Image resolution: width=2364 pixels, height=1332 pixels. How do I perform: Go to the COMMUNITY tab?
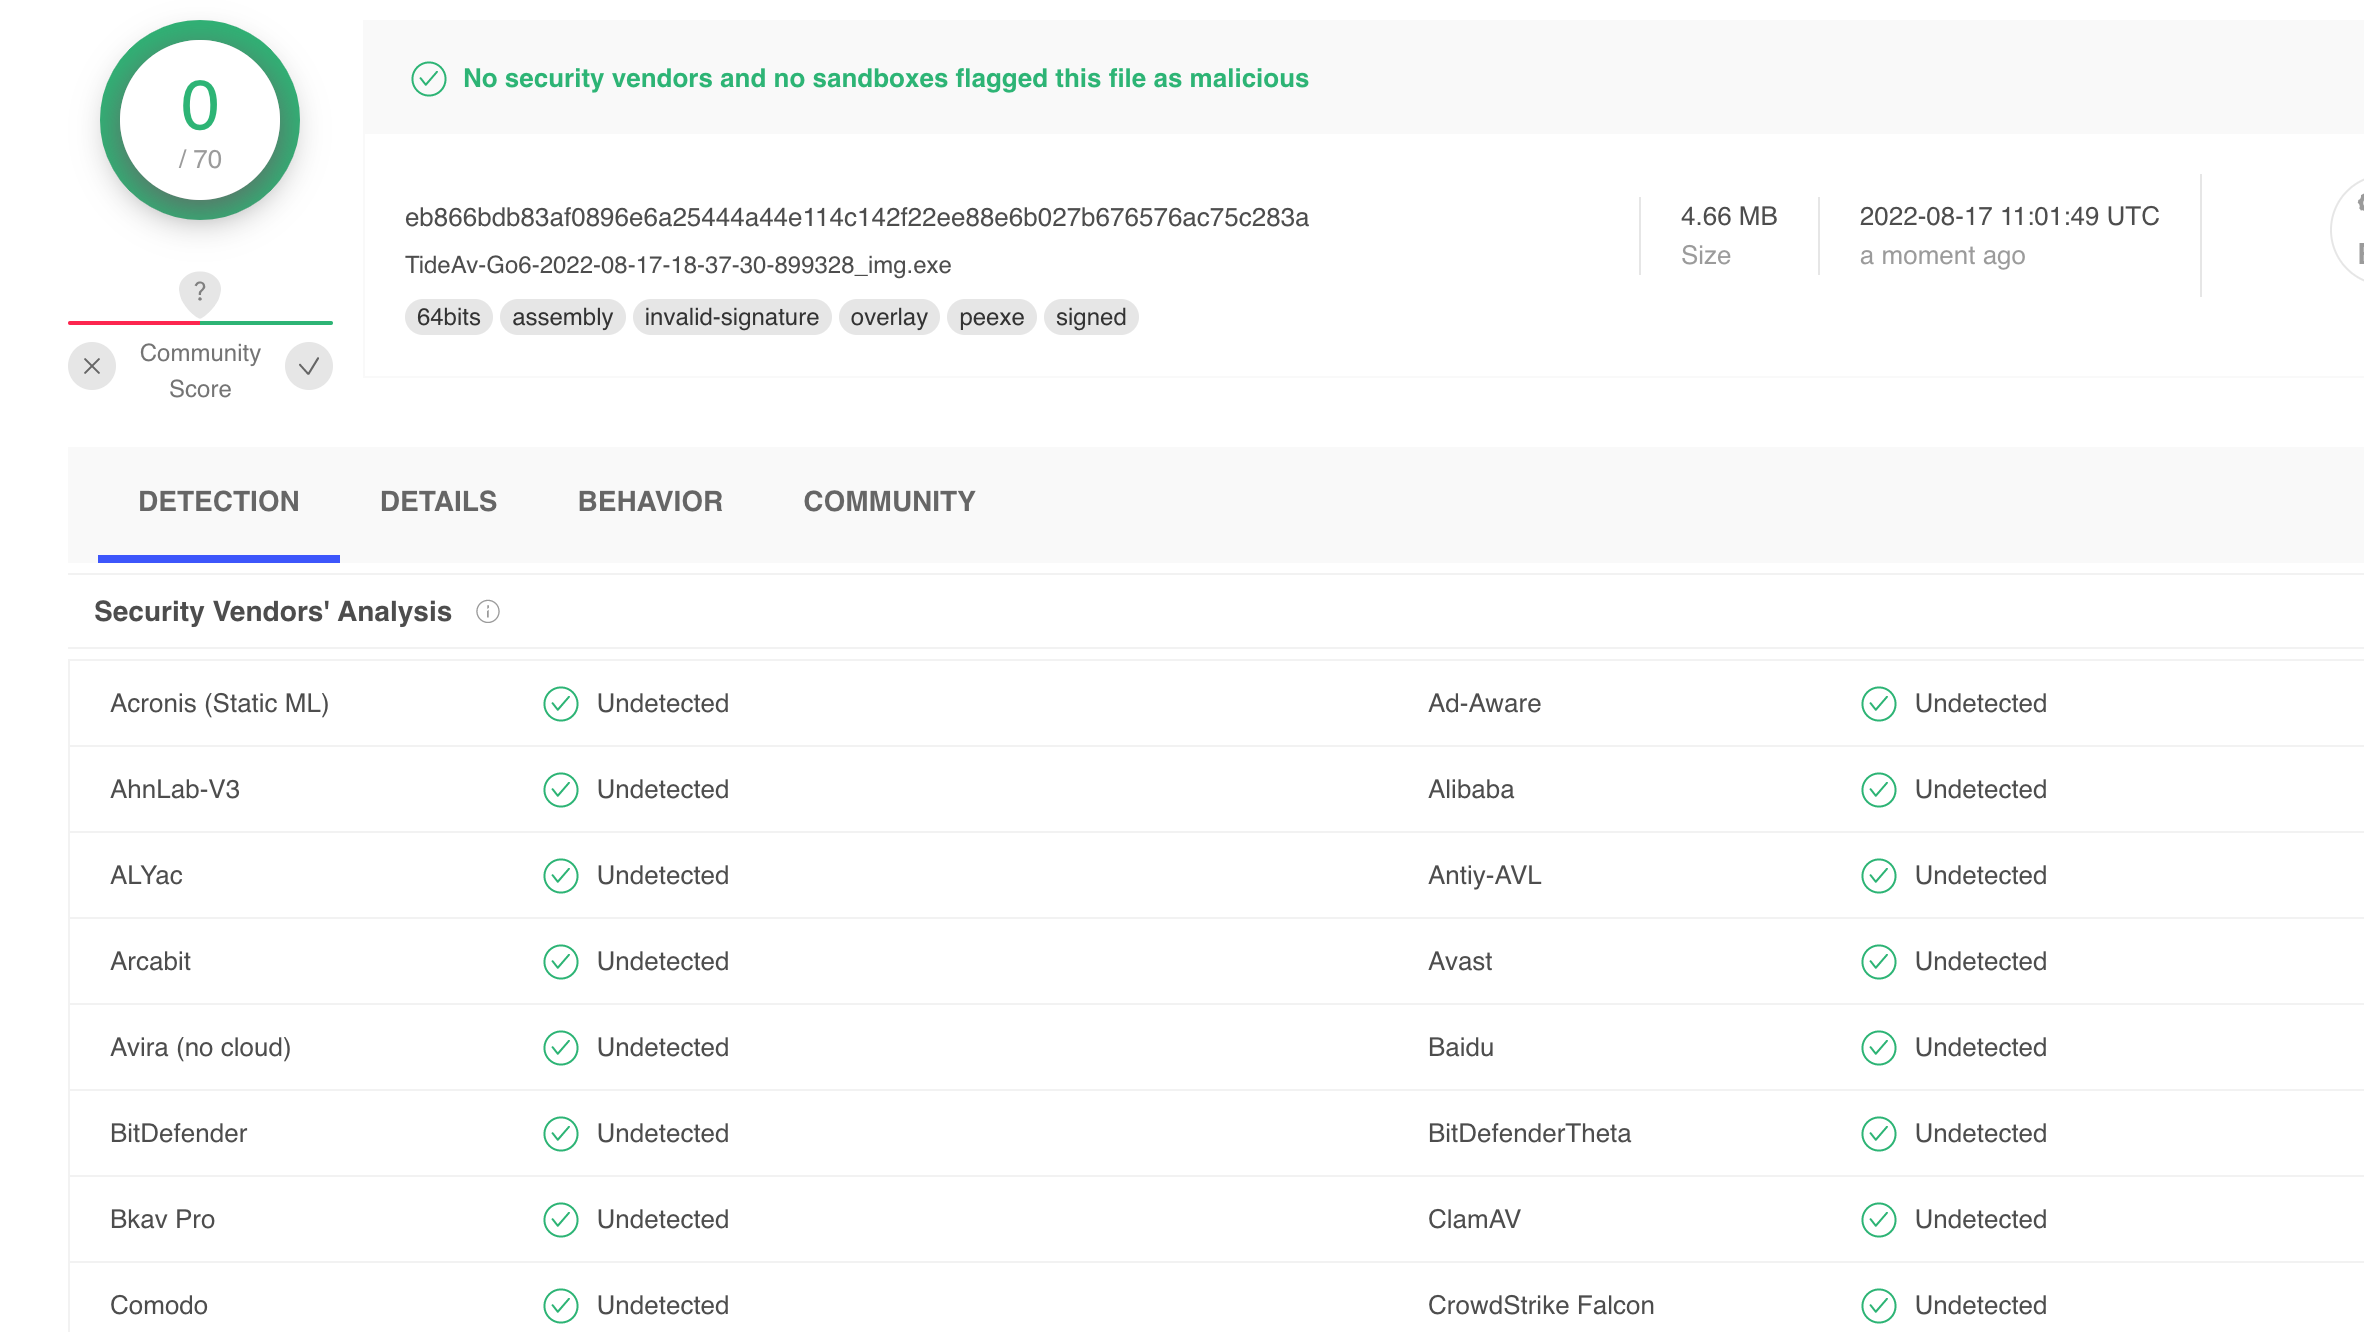tap(889, 502)
